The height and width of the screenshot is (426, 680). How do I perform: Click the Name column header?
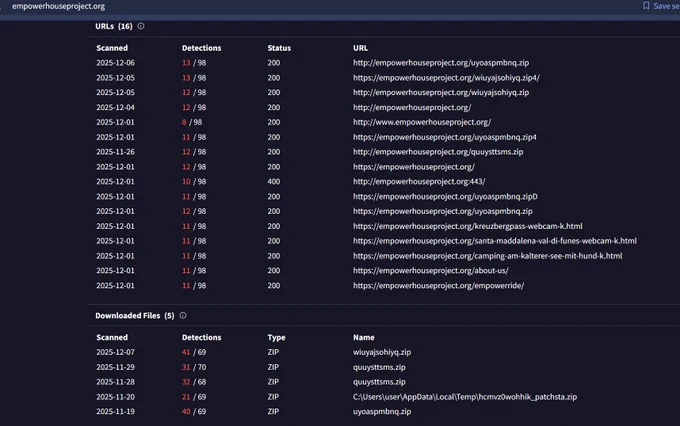[x=363, y=337]
